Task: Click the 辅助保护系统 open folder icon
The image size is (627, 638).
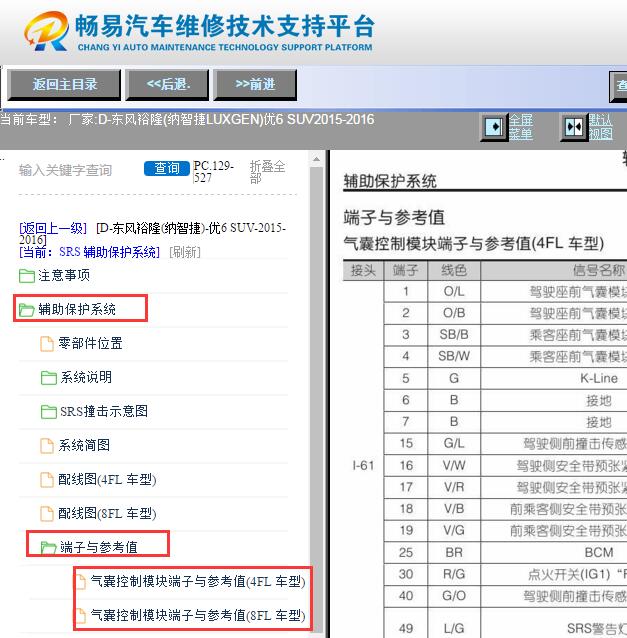Action: pyautogui.click(x=27, y=310)
